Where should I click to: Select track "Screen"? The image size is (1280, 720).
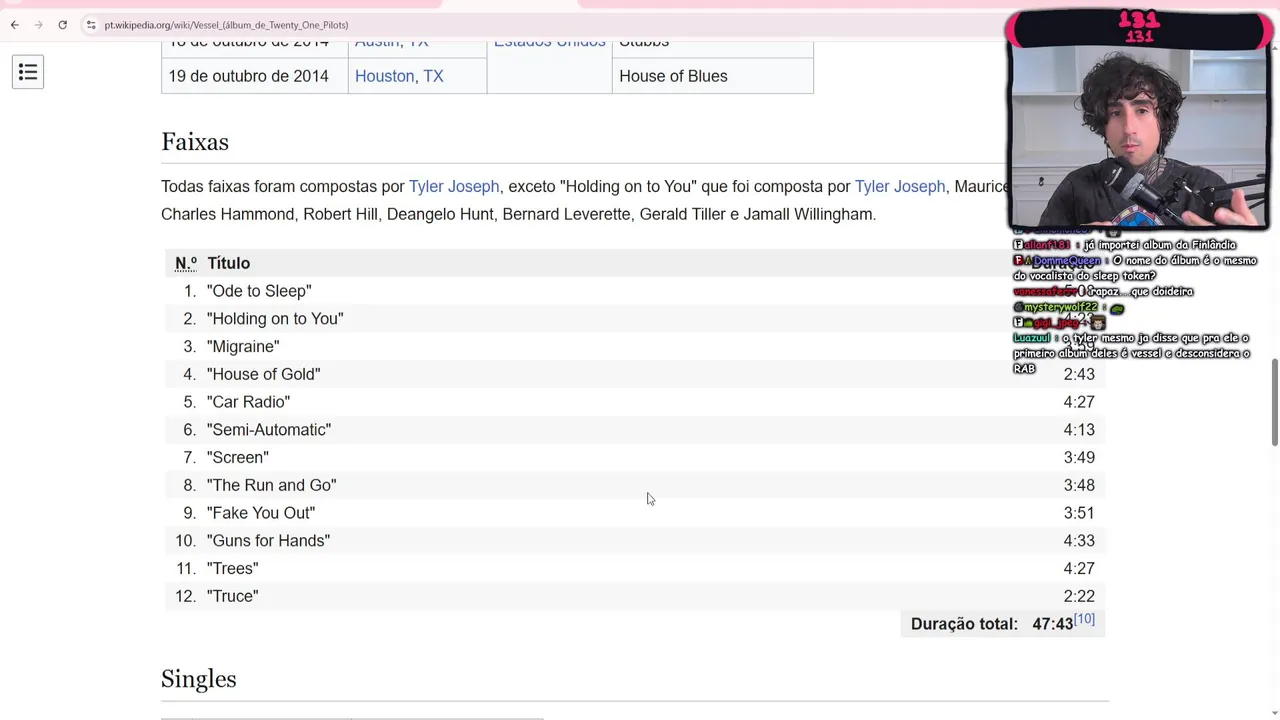(238, 457)
